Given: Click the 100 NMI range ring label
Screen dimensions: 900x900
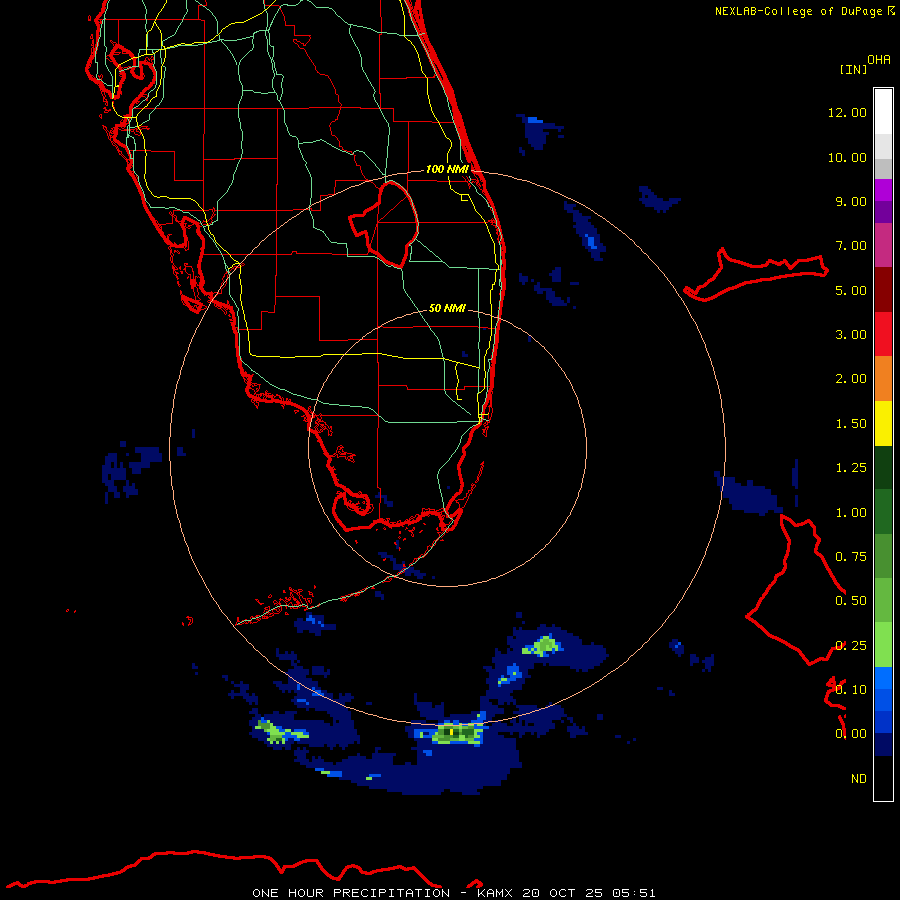Looking at the screenshot, I should pos(447,169).
